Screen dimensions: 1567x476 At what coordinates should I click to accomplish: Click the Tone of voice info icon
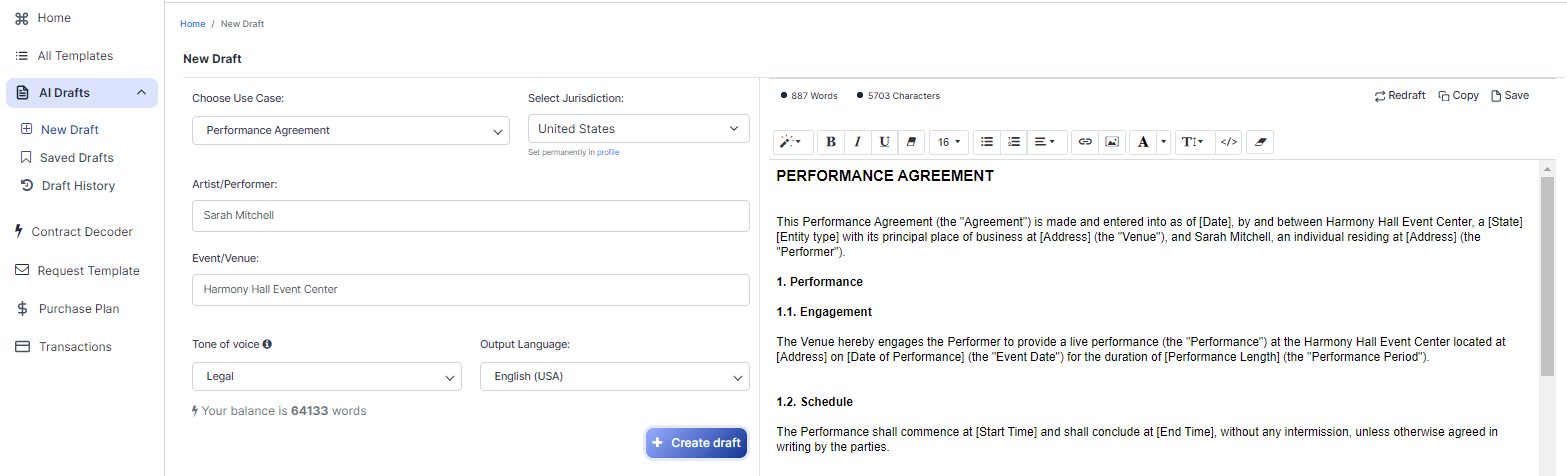[x=267, y=344]
